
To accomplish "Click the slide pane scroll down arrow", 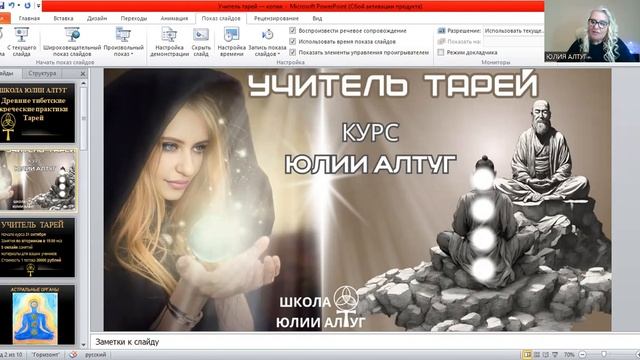I will 84,344.
